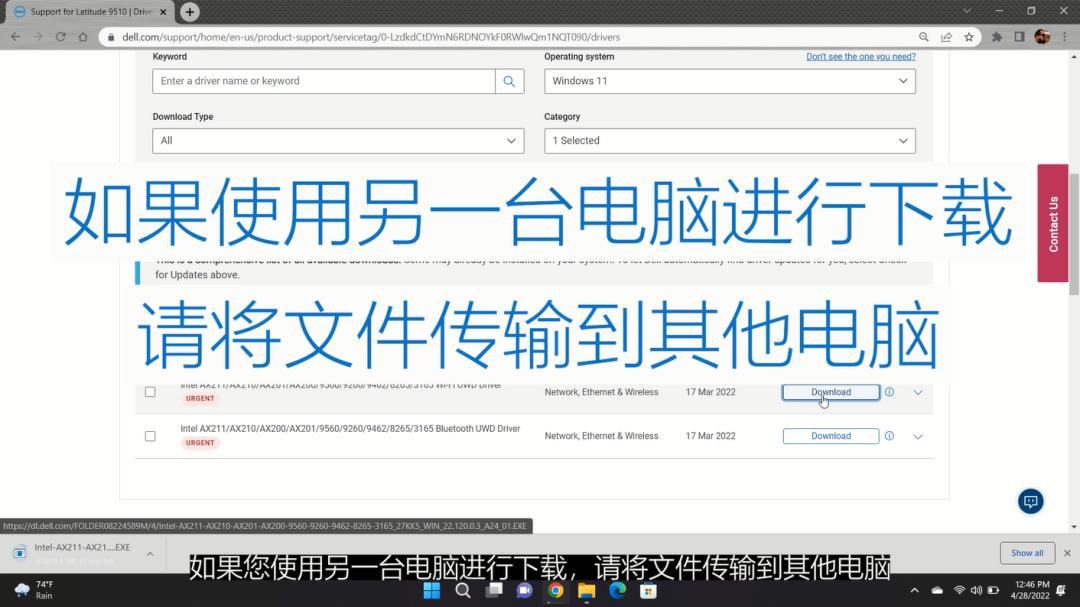Click the info icon beside the Bluetooth driver
Image resolution: width=1080 pixels, height=607 pixels.
pyautogui.click(x=889, y=435)
